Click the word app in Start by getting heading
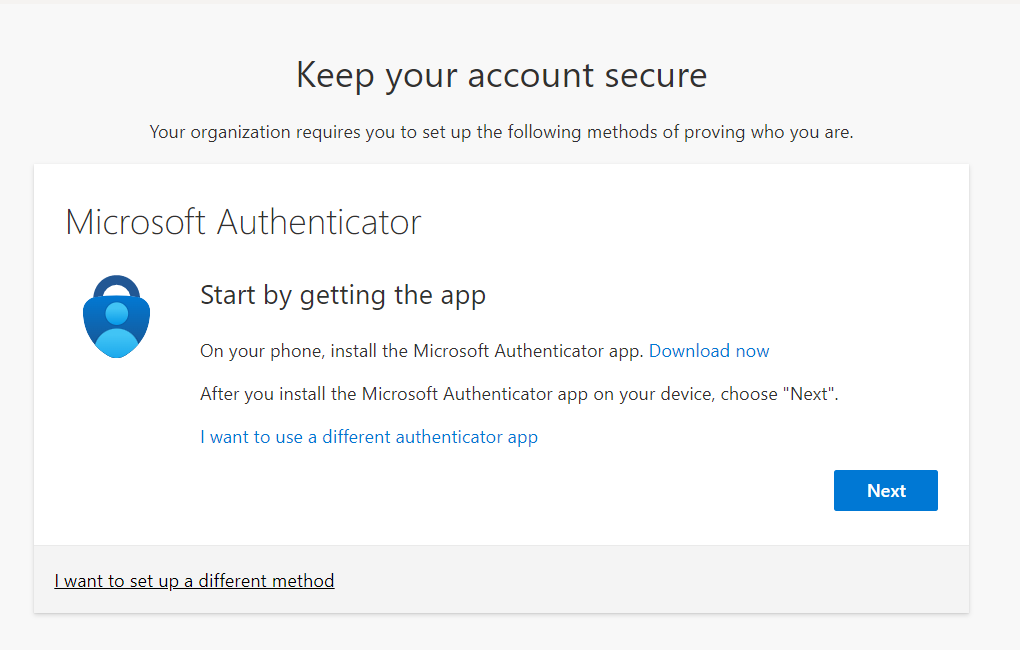Screen dimensions: 1020x650 (463, 296)
